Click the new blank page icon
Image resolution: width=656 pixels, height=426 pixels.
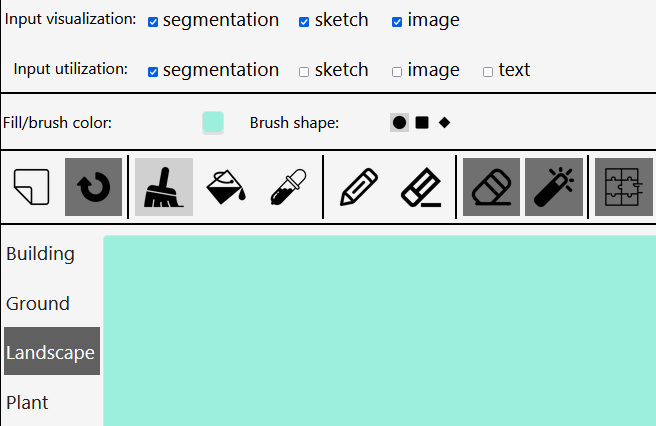point(31,187)
